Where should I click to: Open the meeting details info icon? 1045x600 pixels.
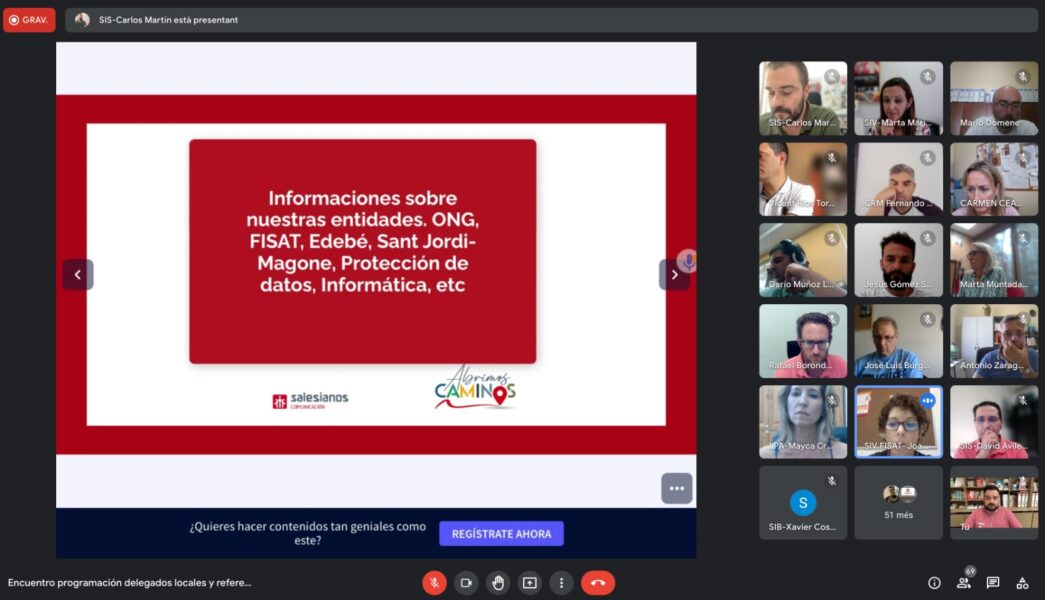(934, 583)
